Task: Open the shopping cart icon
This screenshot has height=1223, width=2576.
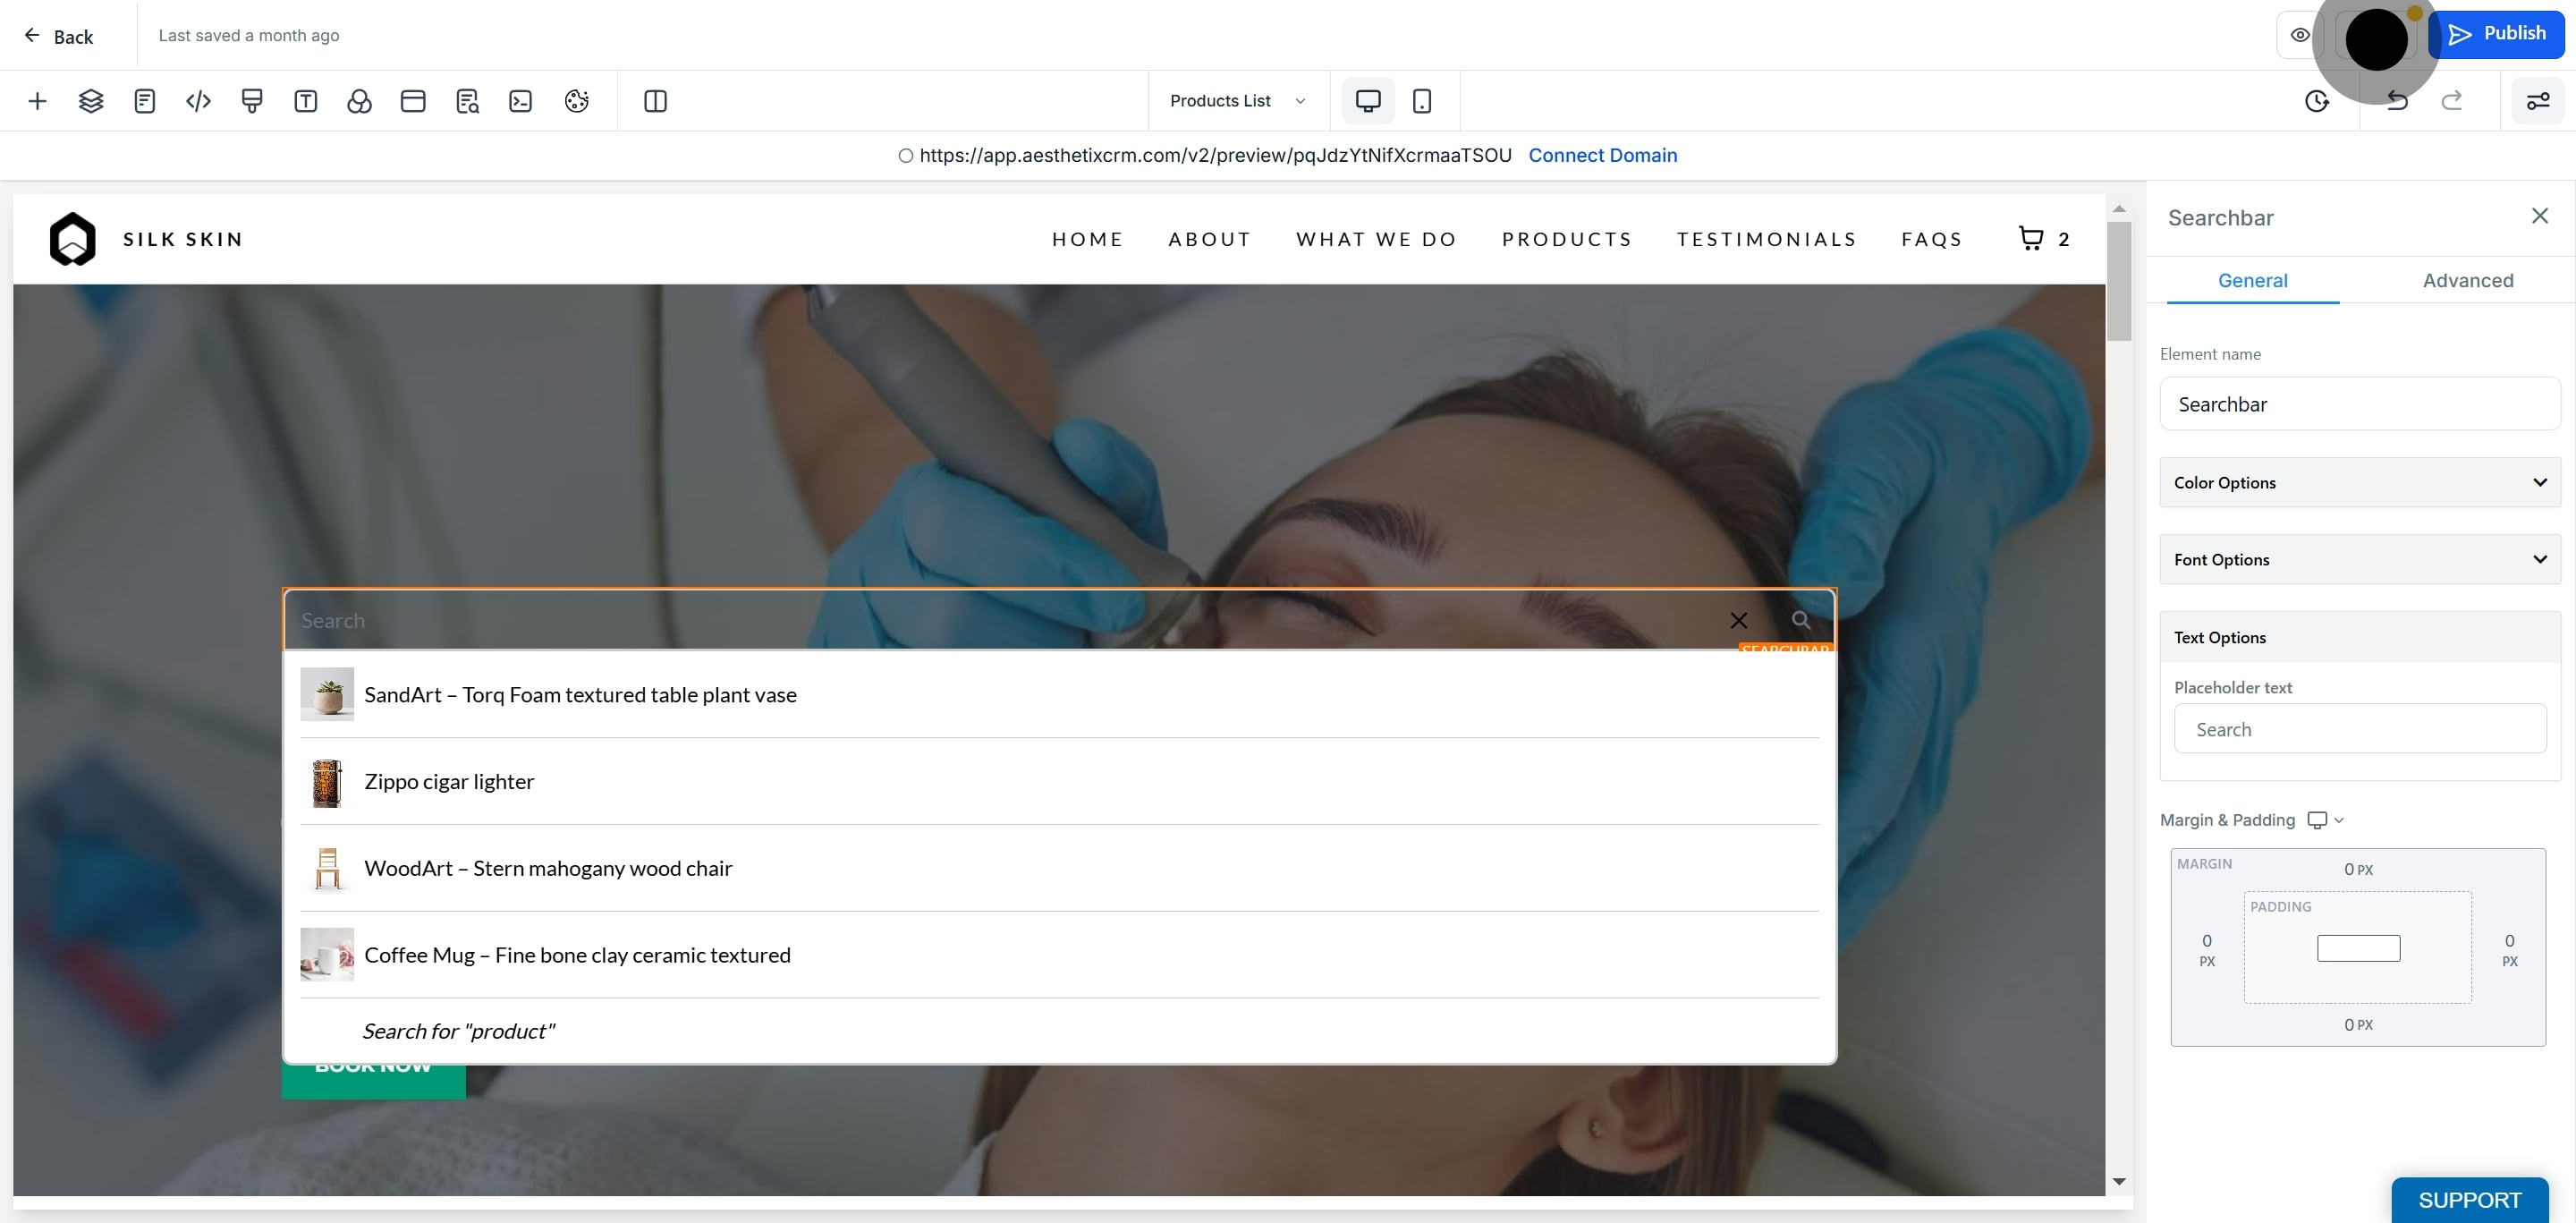Action: click(2031, 238)
